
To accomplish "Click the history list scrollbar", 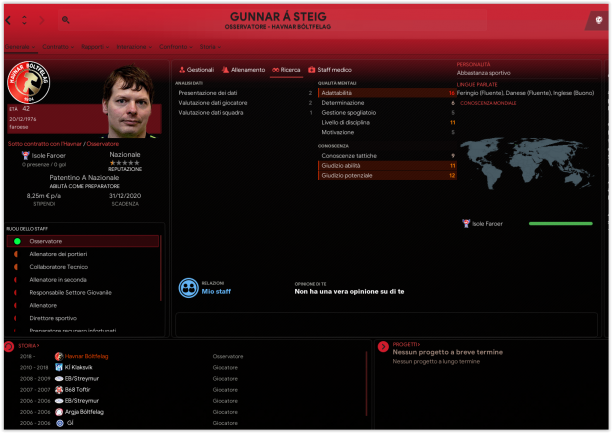I will [x=366, y=384].
